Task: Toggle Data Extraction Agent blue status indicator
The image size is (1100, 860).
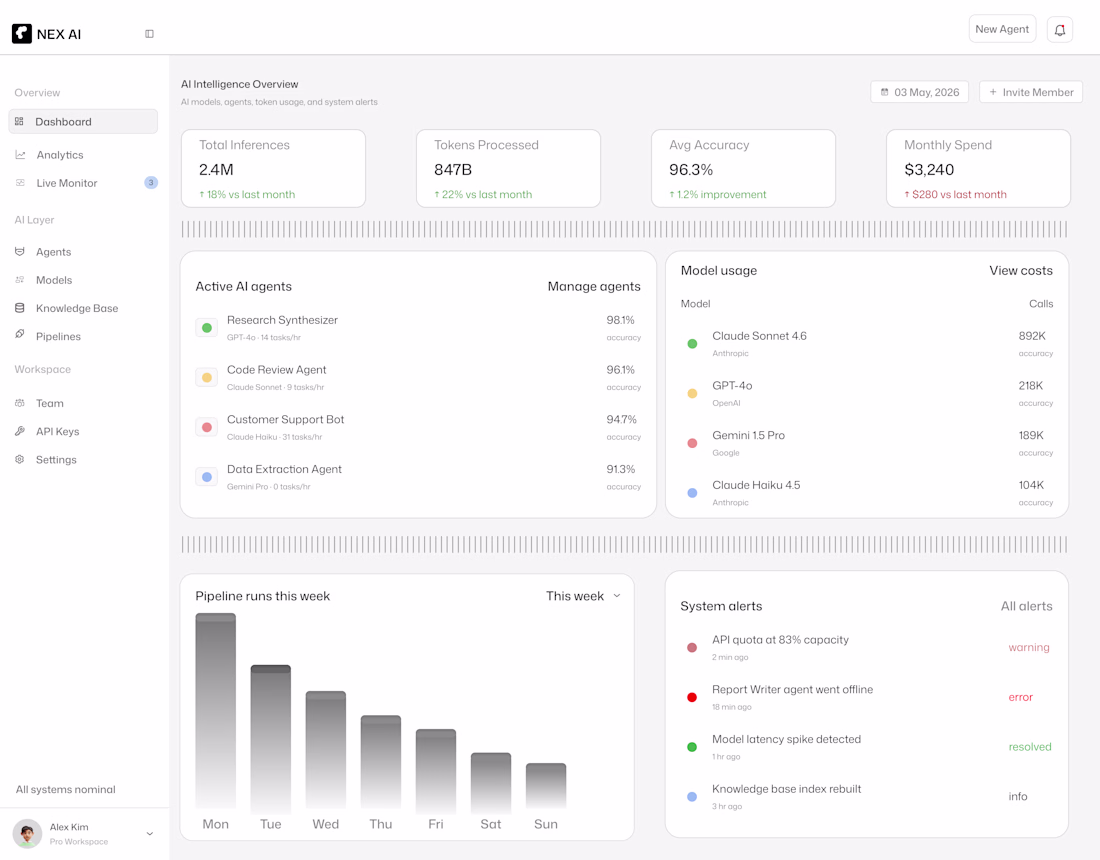Action: coord(207,477)
